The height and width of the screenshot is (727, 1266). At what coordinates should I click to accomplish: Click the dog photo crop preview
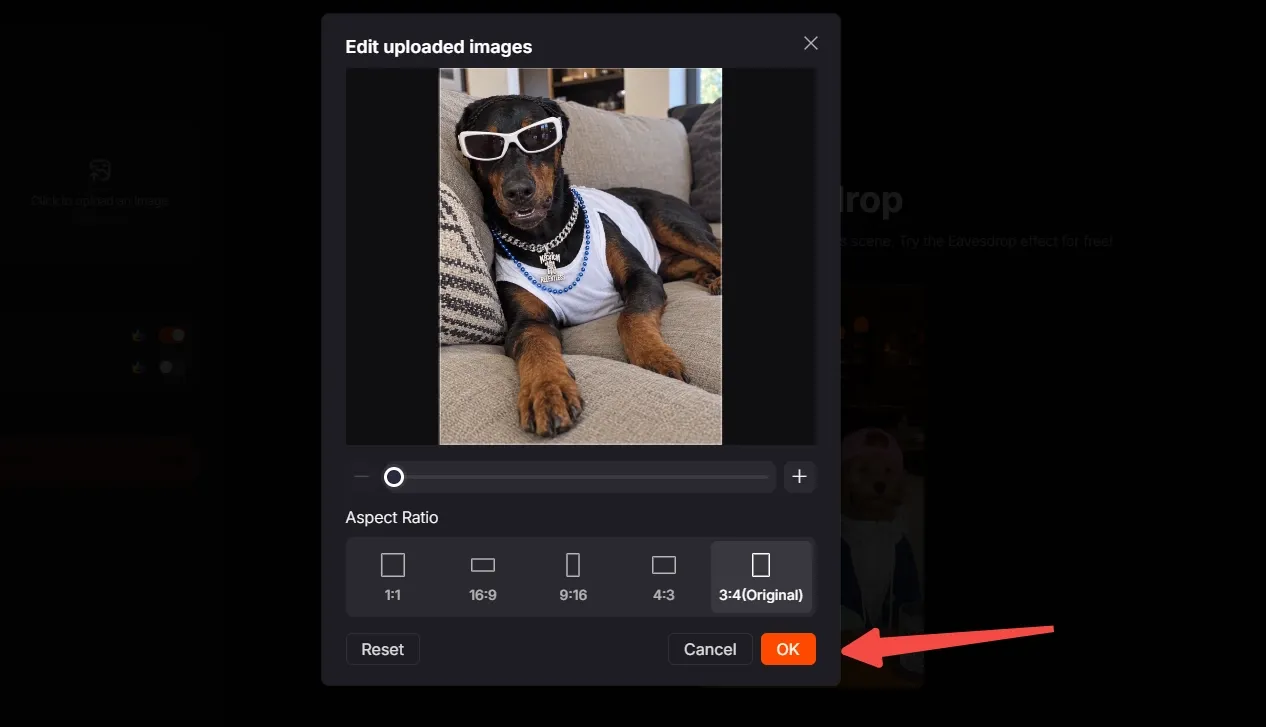(x=580, y=256)
